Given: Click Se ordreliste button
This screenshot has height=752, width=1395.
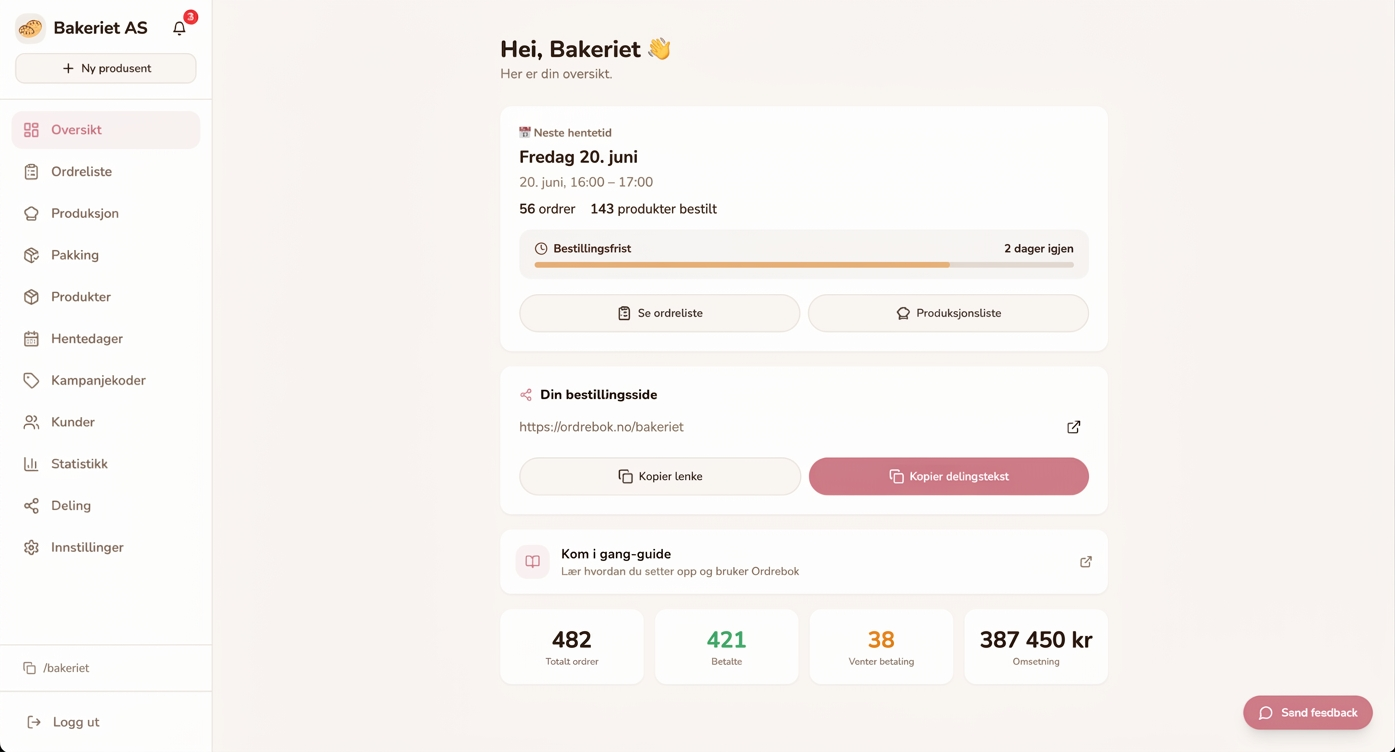Looking at the screenshot, I should point(660,313).
